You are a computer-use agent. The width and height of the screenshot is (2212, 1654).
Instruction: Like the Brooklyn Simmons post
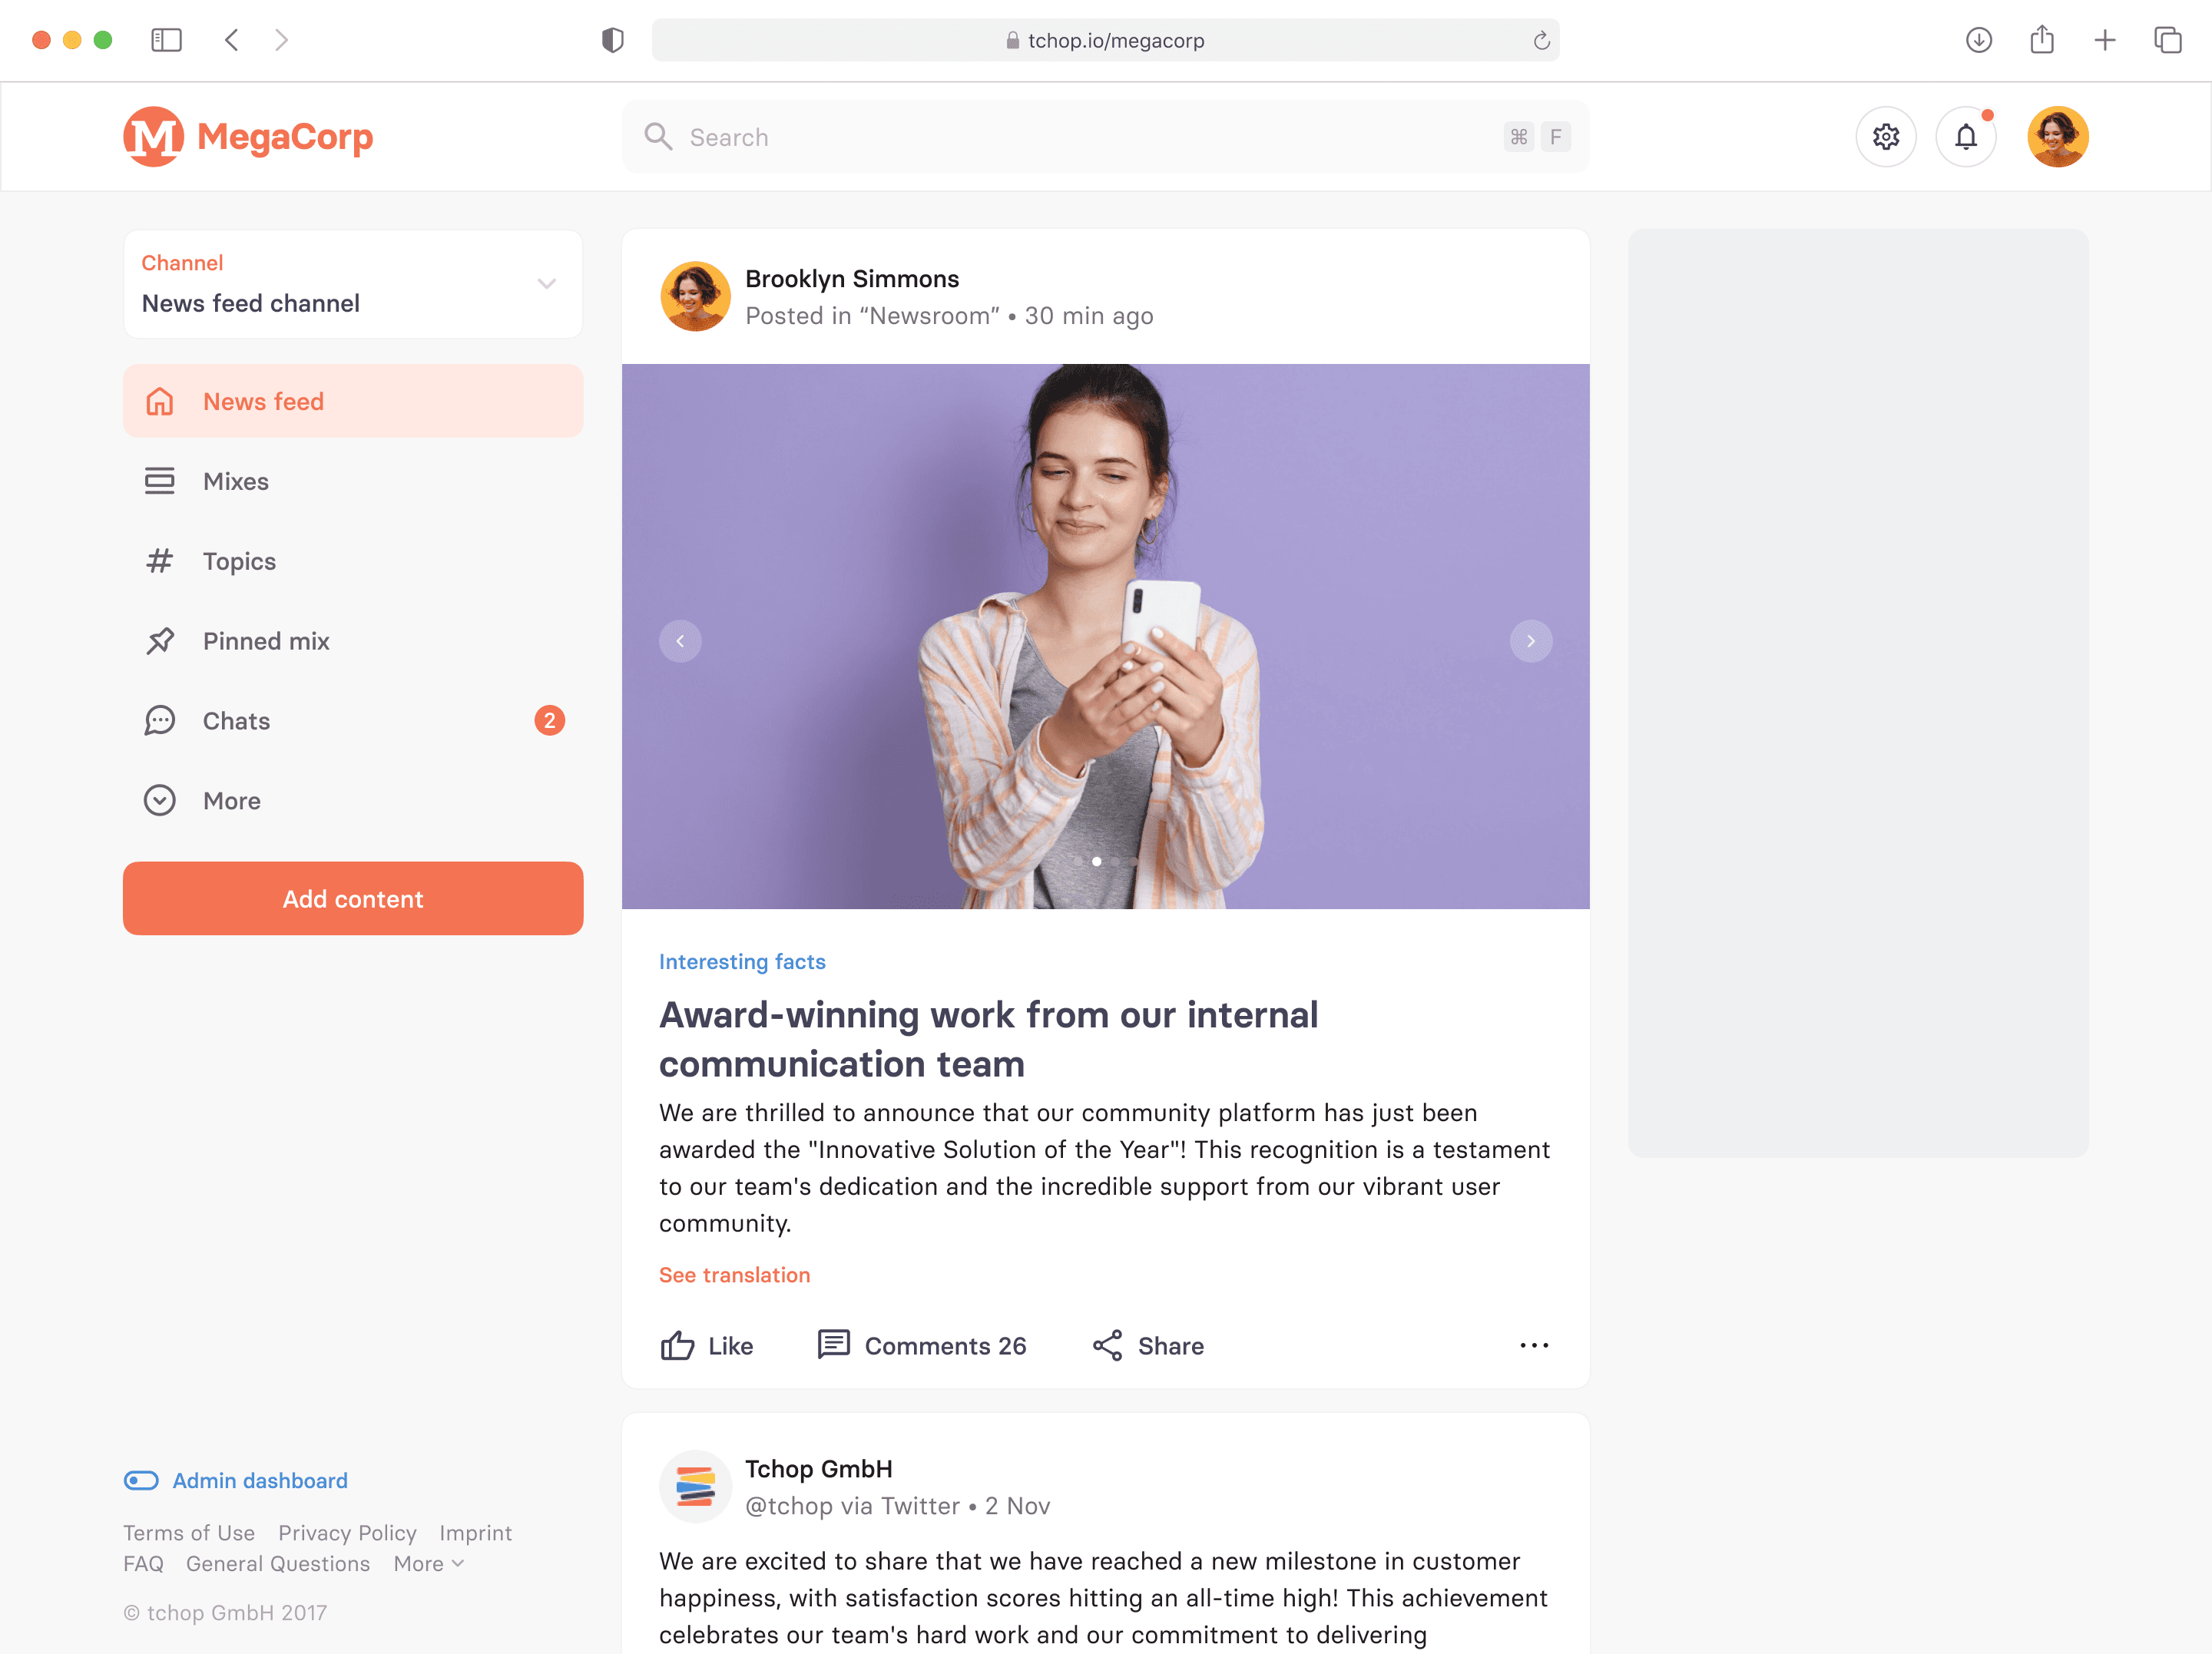click(x=707, y=1345)
